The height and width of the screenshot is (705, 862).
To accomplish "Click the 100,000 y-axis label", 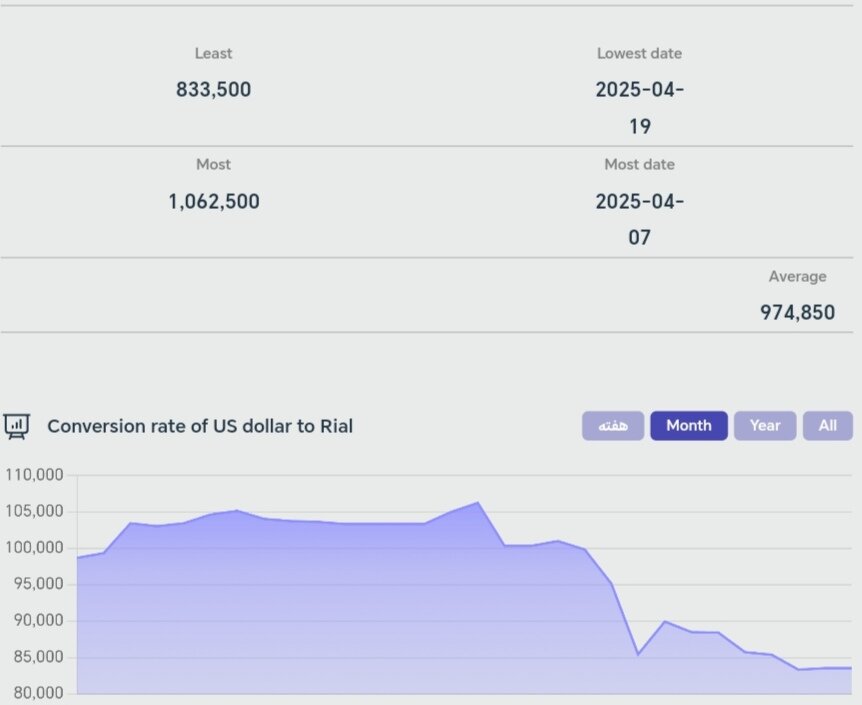I will coord(36,548).
